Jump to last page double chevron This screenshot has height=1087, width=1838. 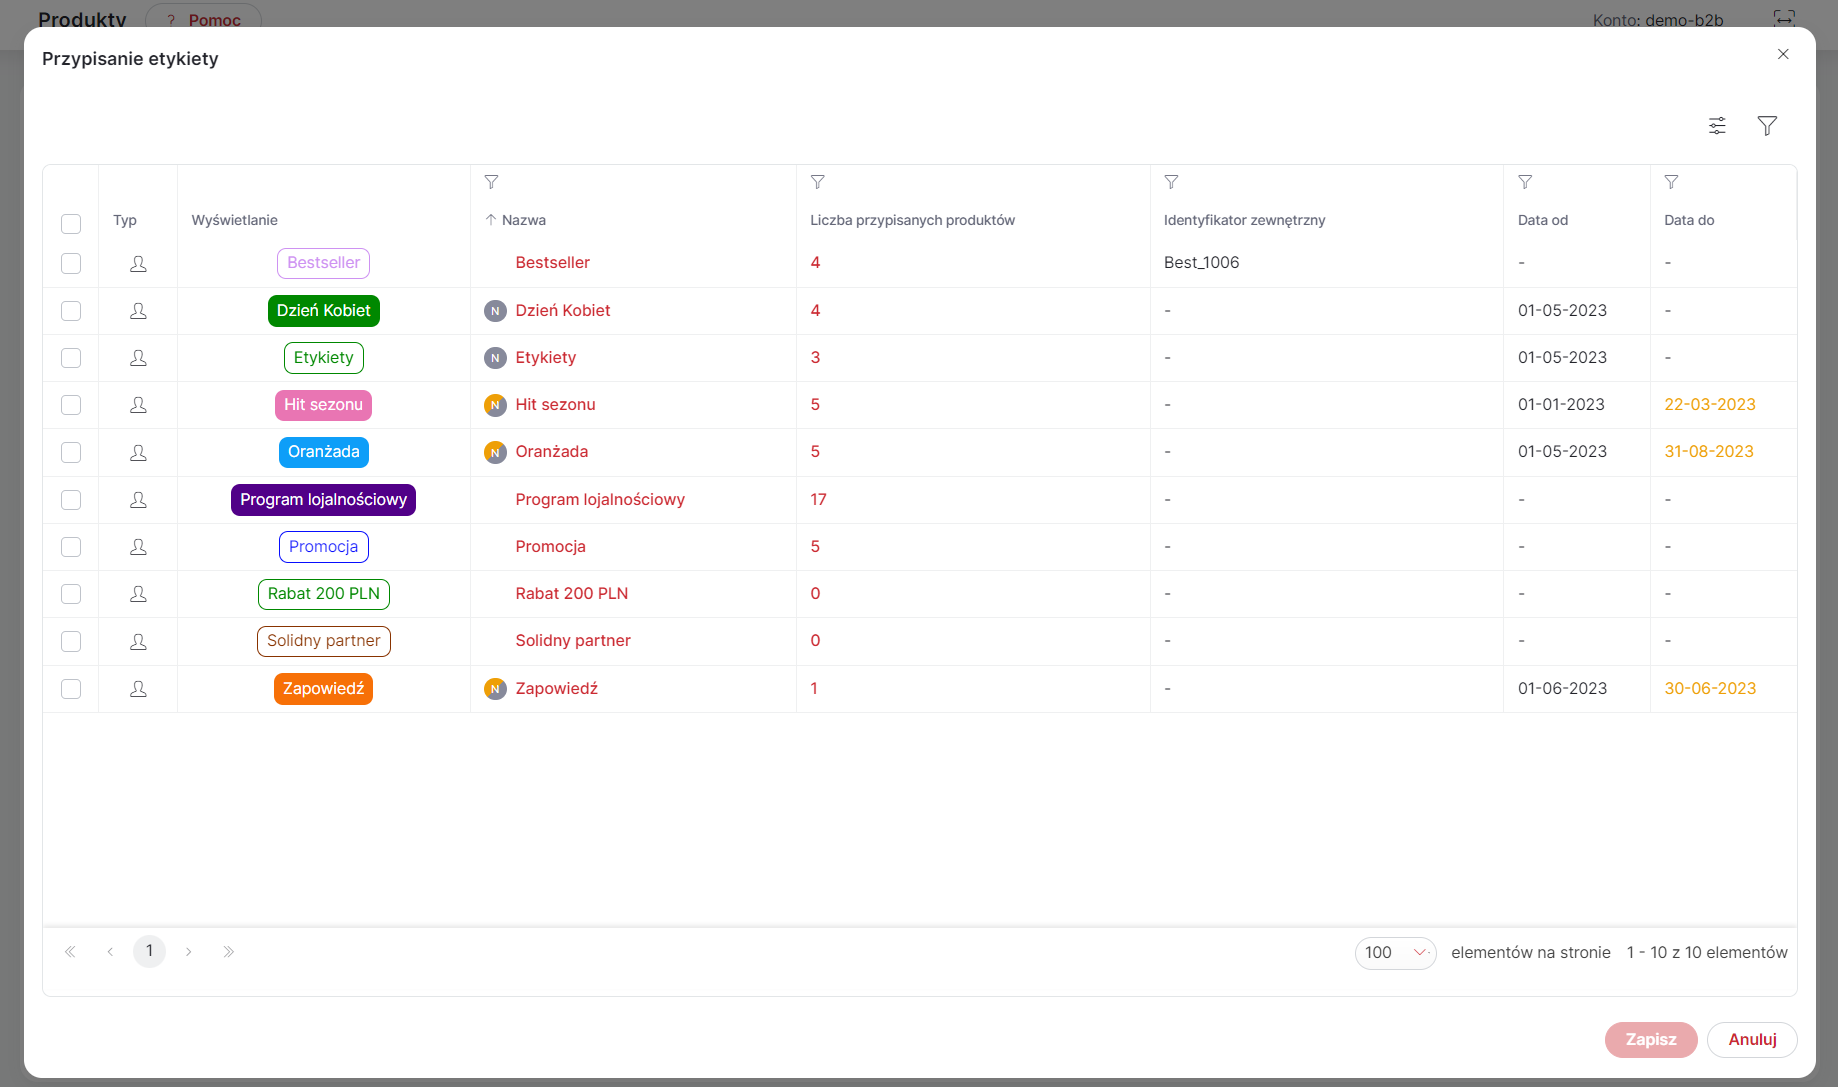pyautogui.click(x=229, y=952)
